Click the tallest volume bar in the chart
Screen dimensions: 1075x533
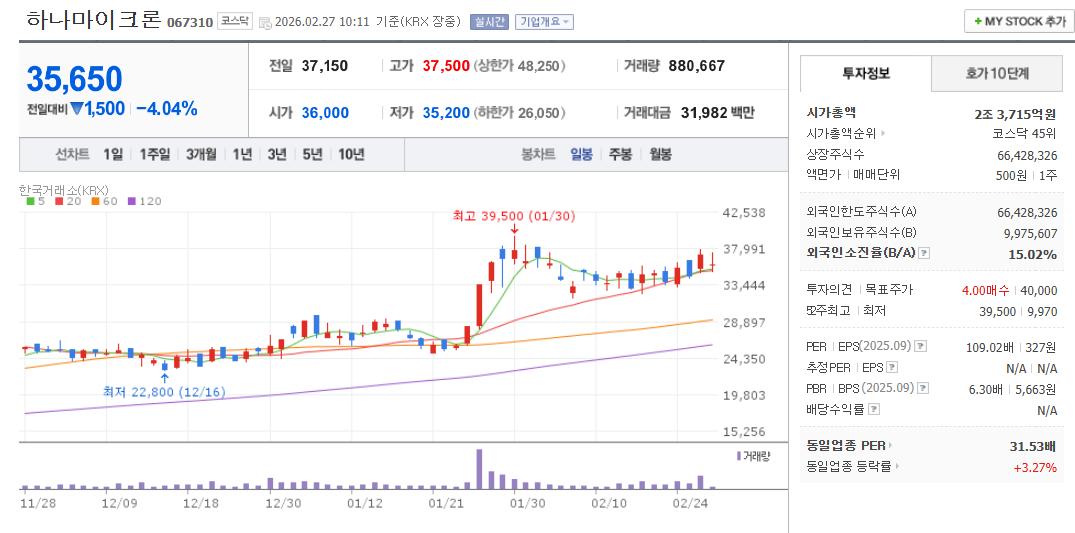tap(479, 469)
